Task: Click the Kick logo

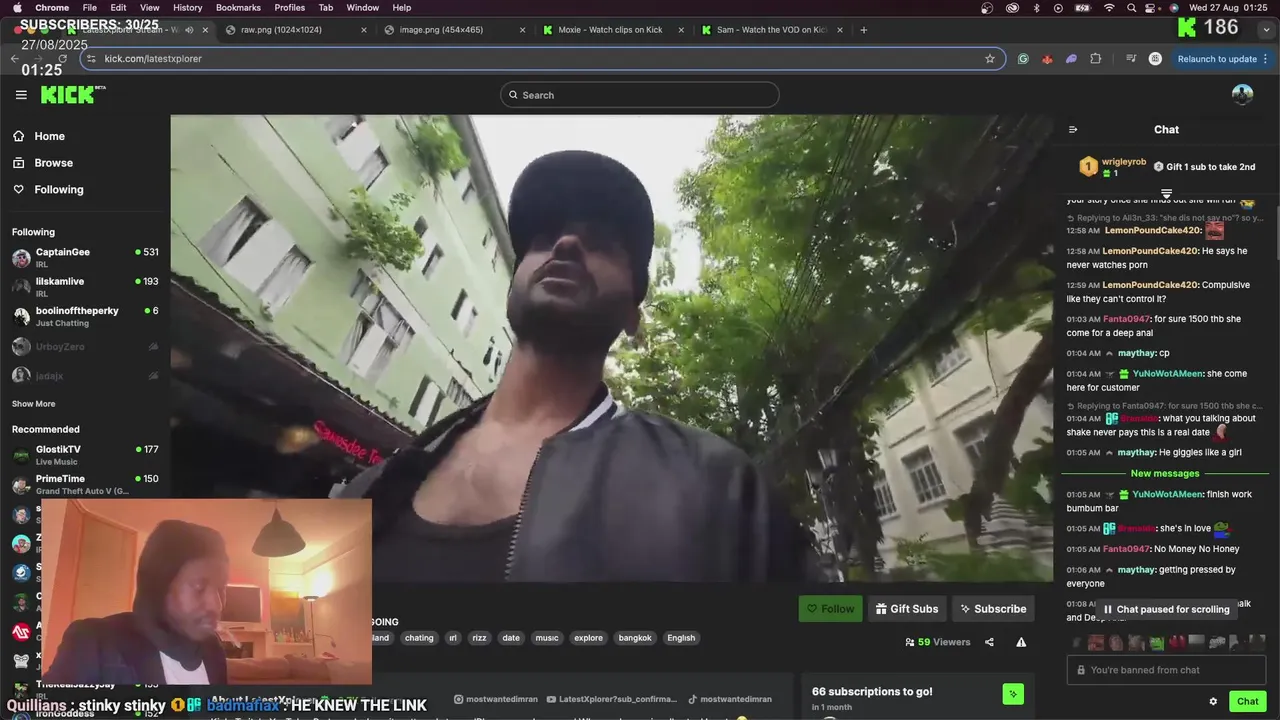Action: 72,95
